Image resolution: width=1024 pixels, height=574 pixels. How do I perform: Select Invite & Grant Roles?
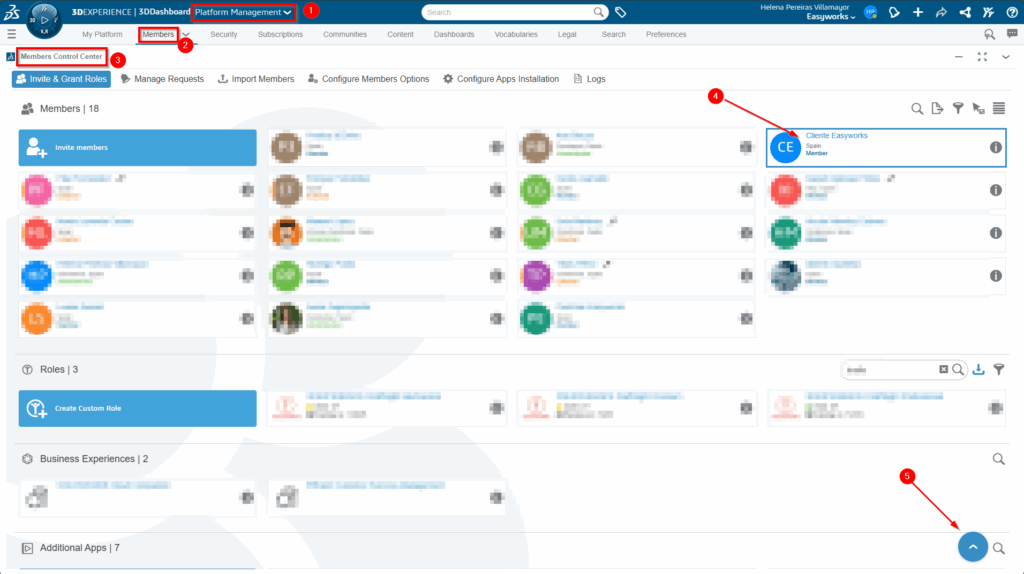(x=61, y=79)
